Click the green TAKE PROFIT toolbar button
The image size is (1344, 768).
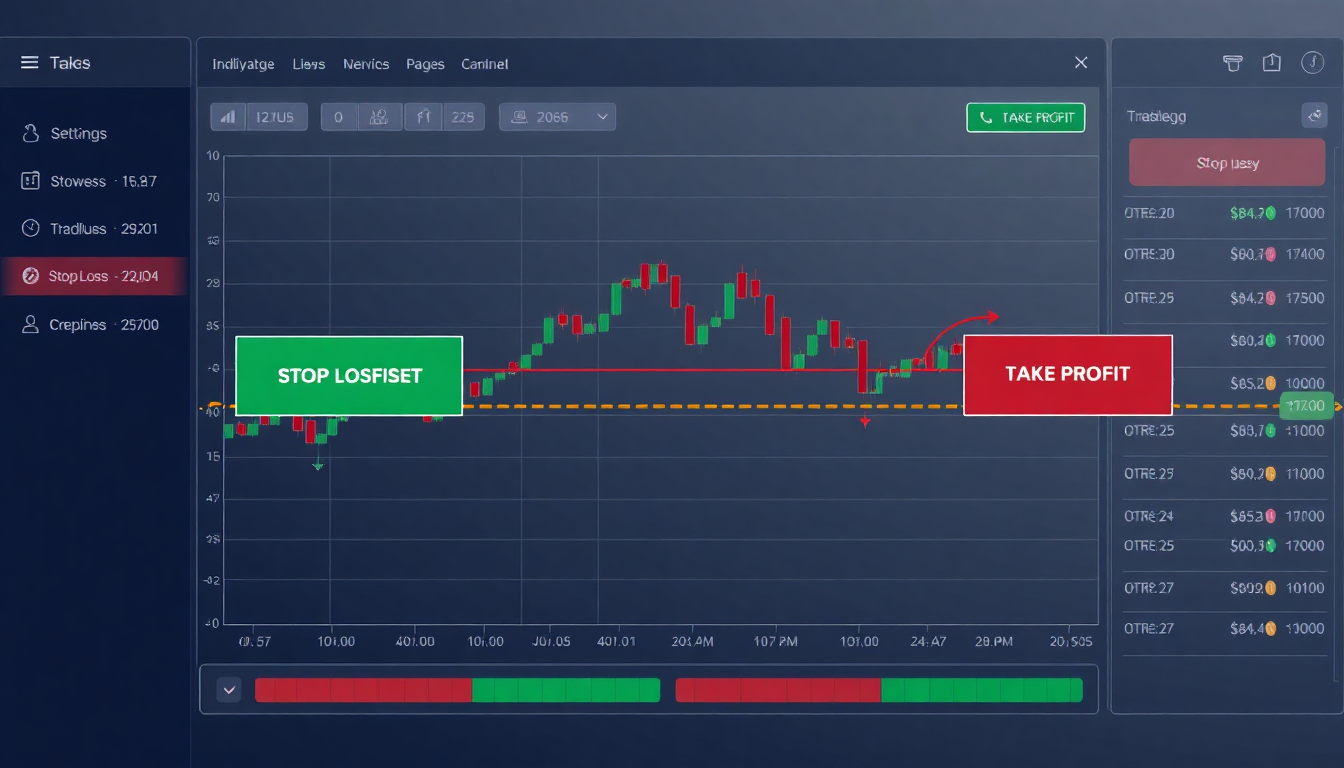point(1026,118)
